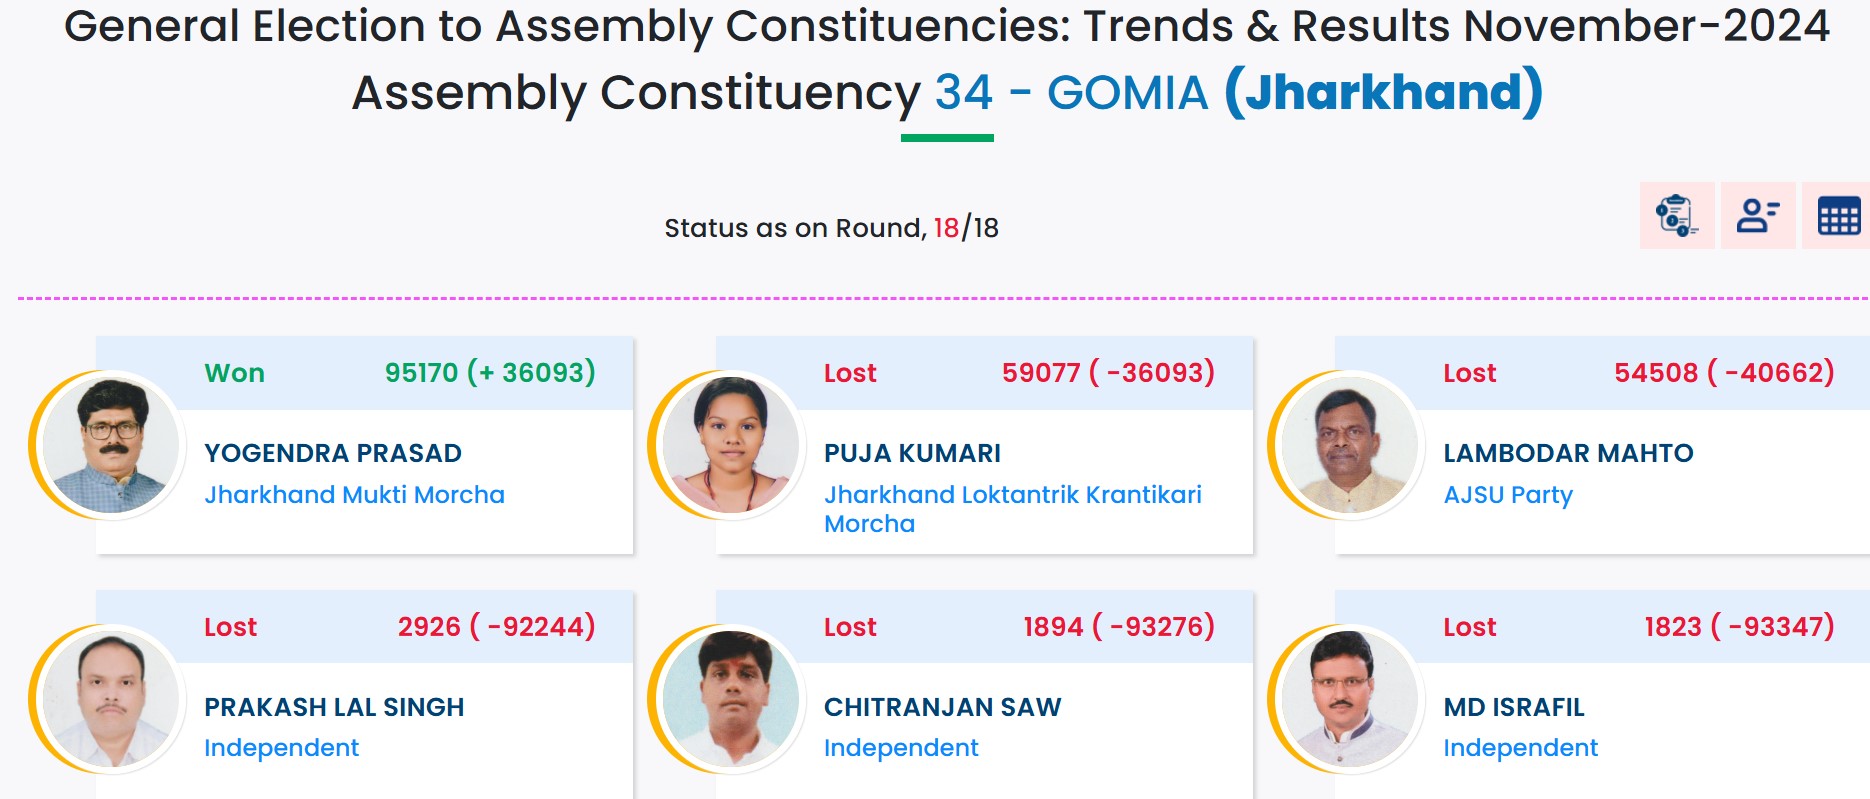Click Yogendra Prasad's candidate photo
Screen dimensions: 1870x799
110,445
